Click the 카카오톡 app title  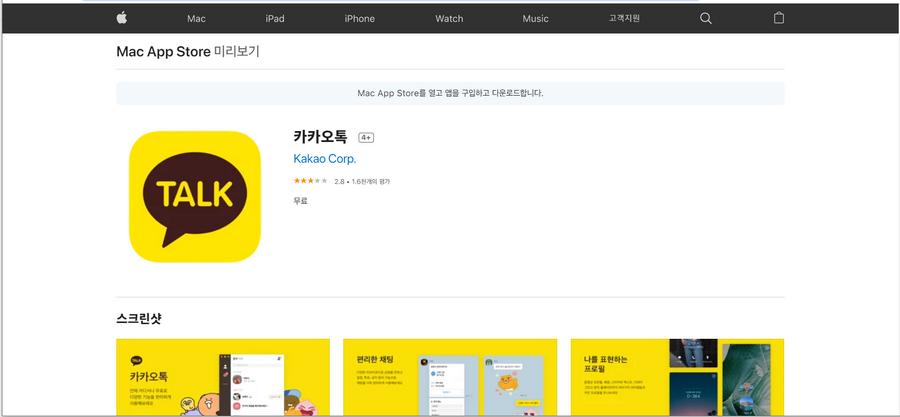(320, 137)
